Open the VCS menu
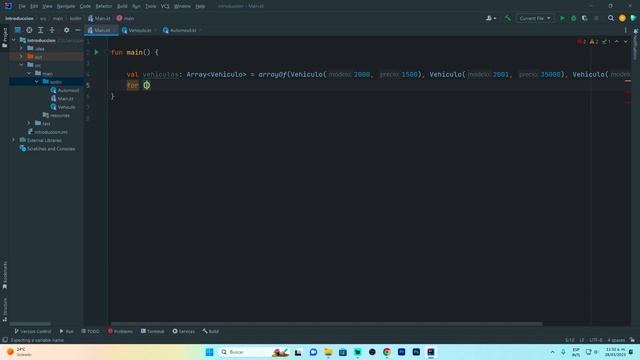The height and width of the screenshot is (360, 640). click(x=165, y=6)
